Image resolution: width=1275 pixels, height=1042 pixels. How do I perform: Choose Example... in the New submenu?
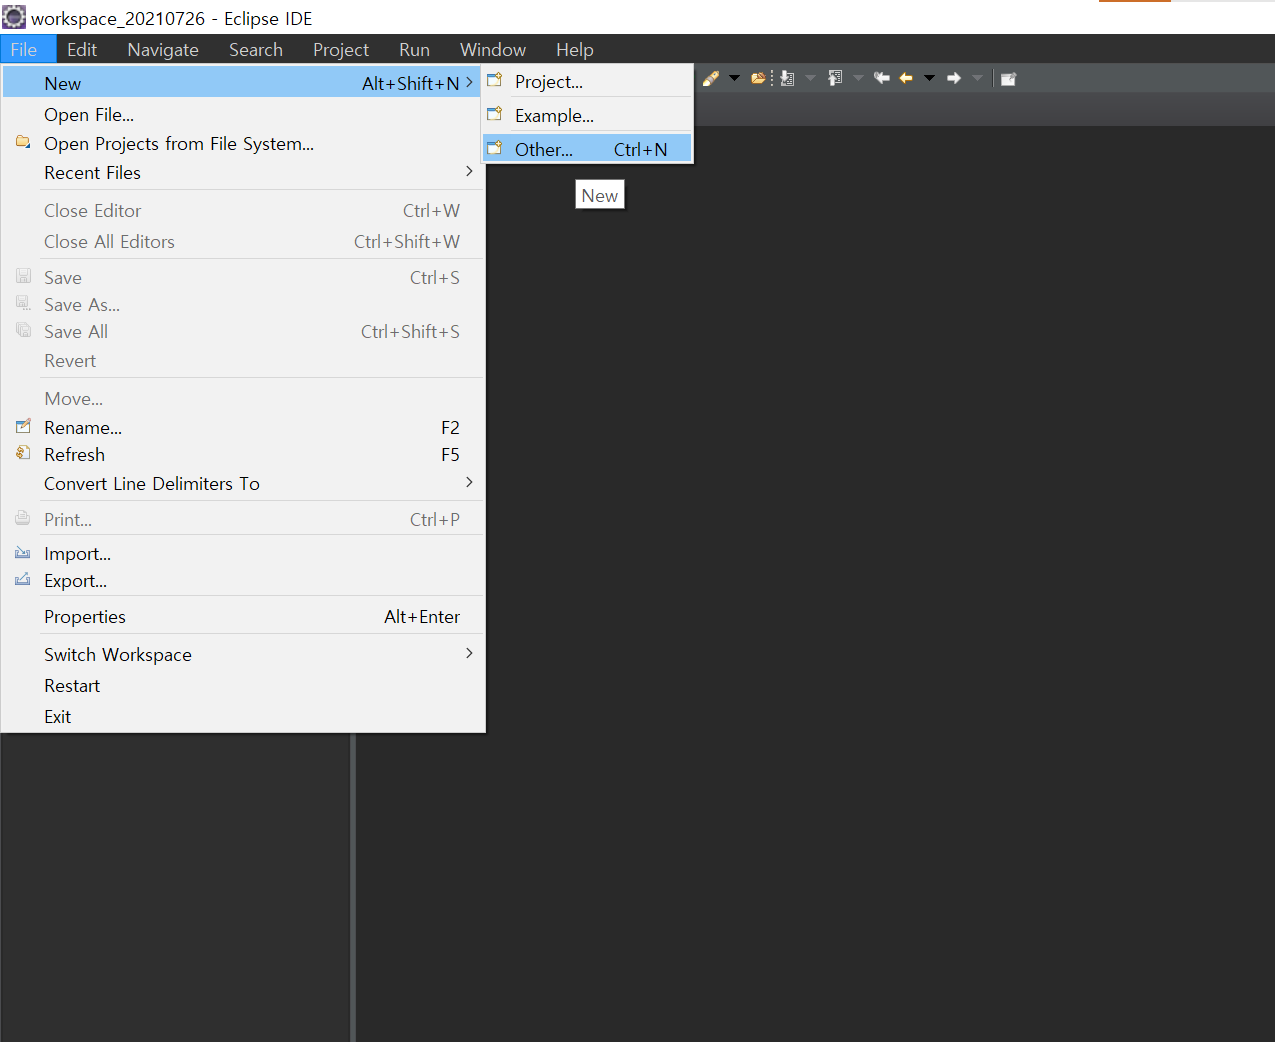pyautogui.click(x=587, y=115)
